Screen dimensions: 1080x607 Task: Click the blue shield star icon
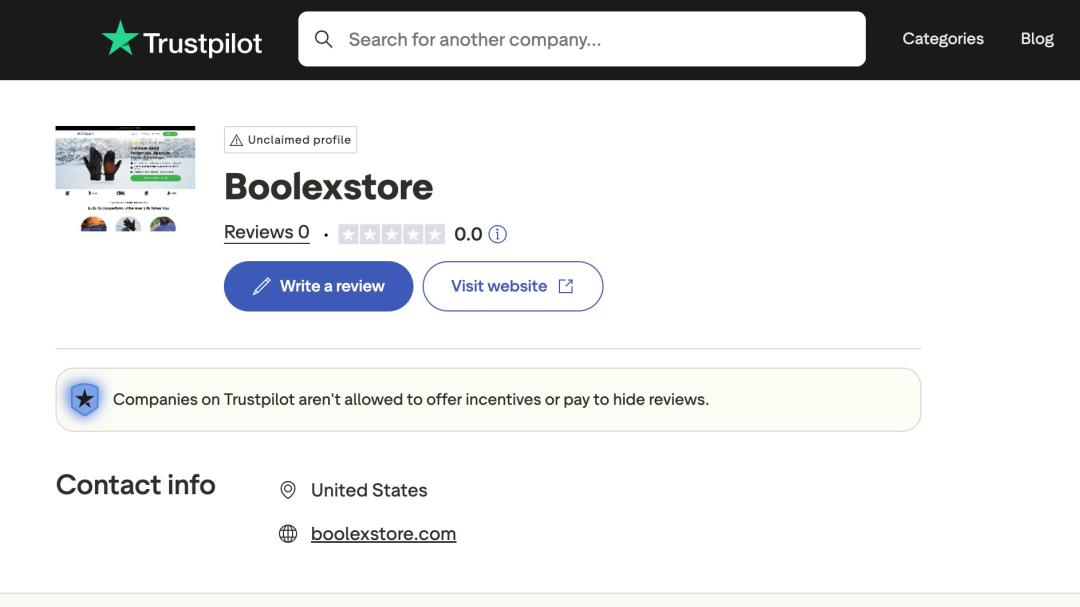tap(84, 399)
